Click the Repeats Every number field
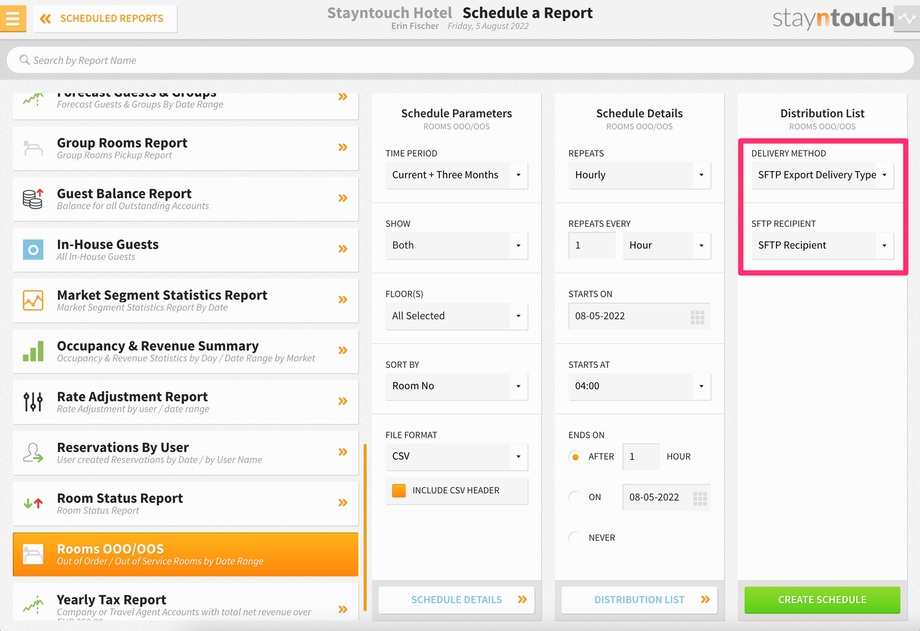 click(x=592, y=245)
